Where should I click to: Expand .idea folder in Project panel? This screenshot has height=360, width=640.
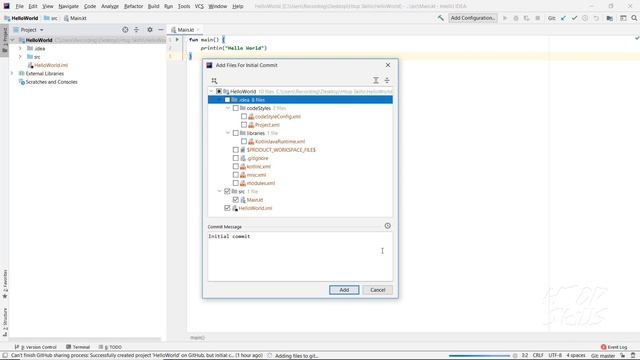[20, 48]
